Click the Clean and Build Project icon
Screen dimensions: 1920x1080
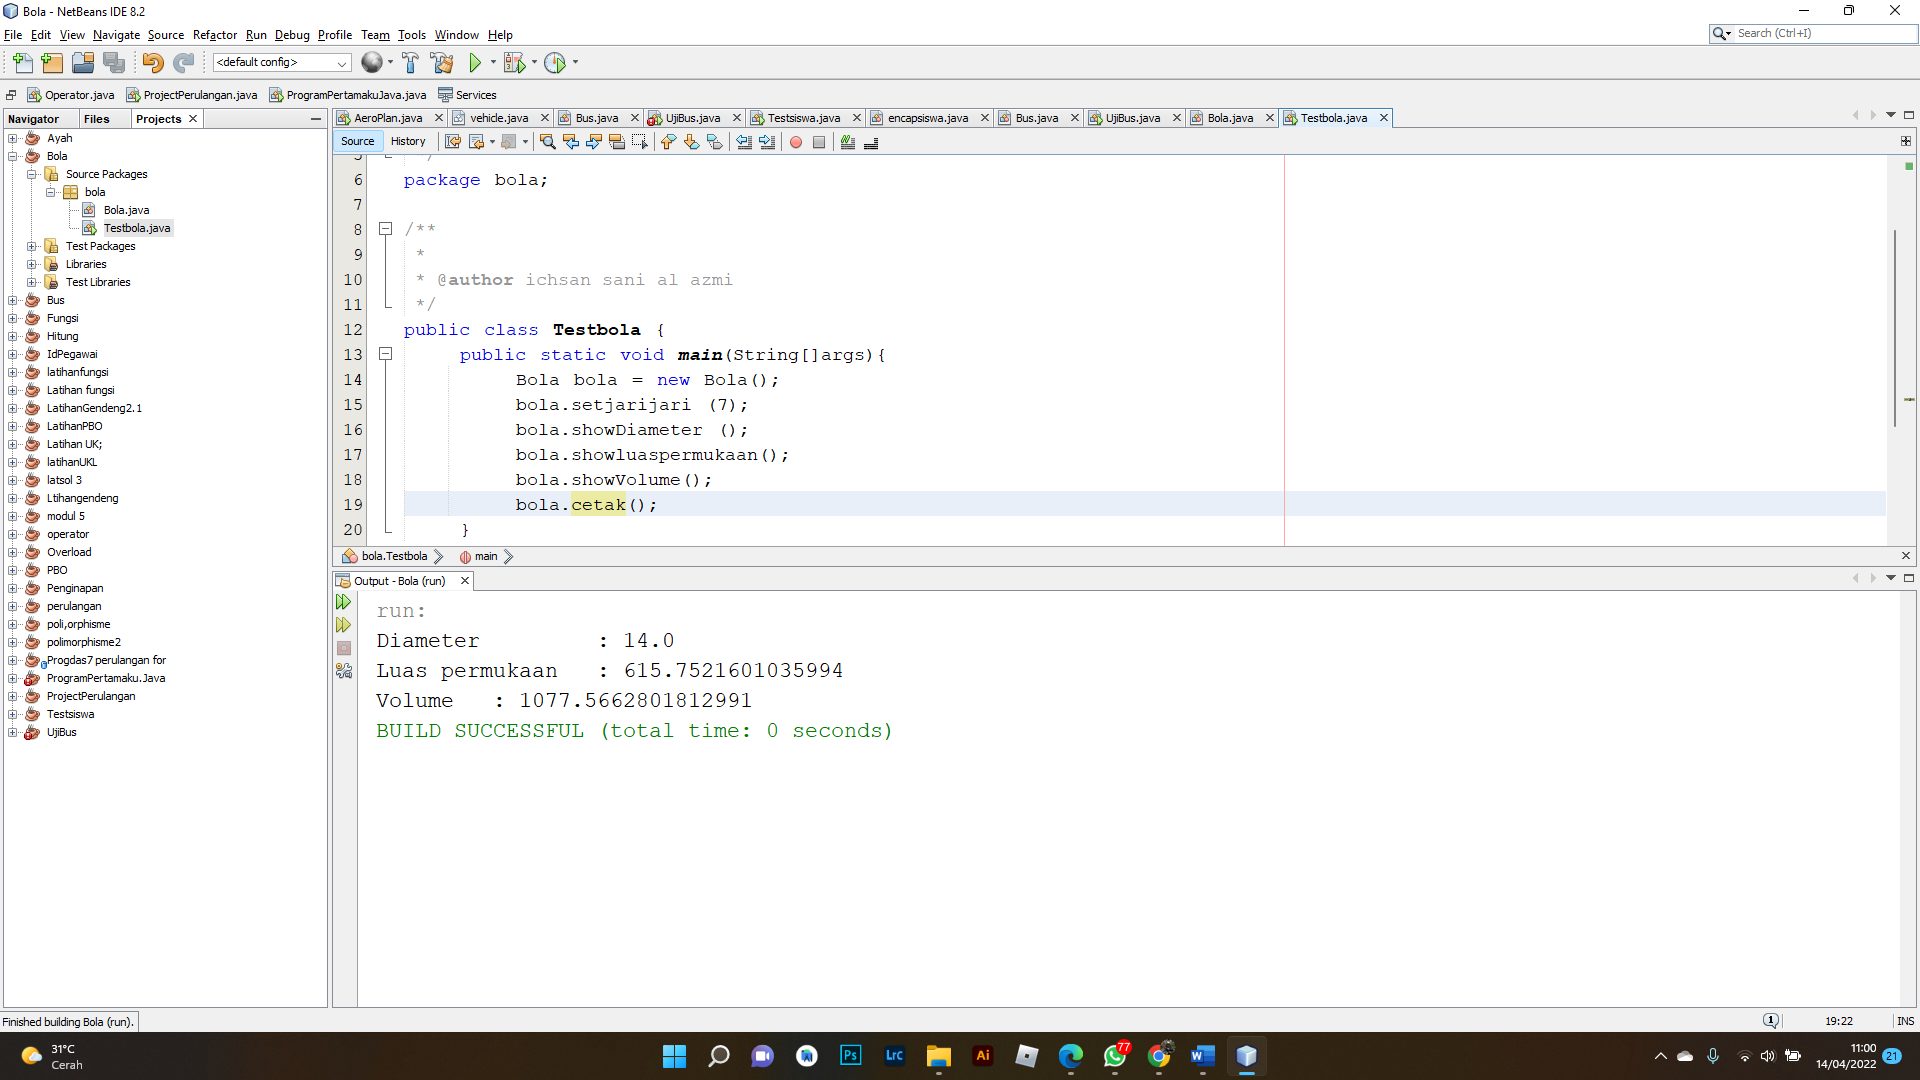(442, 63)
